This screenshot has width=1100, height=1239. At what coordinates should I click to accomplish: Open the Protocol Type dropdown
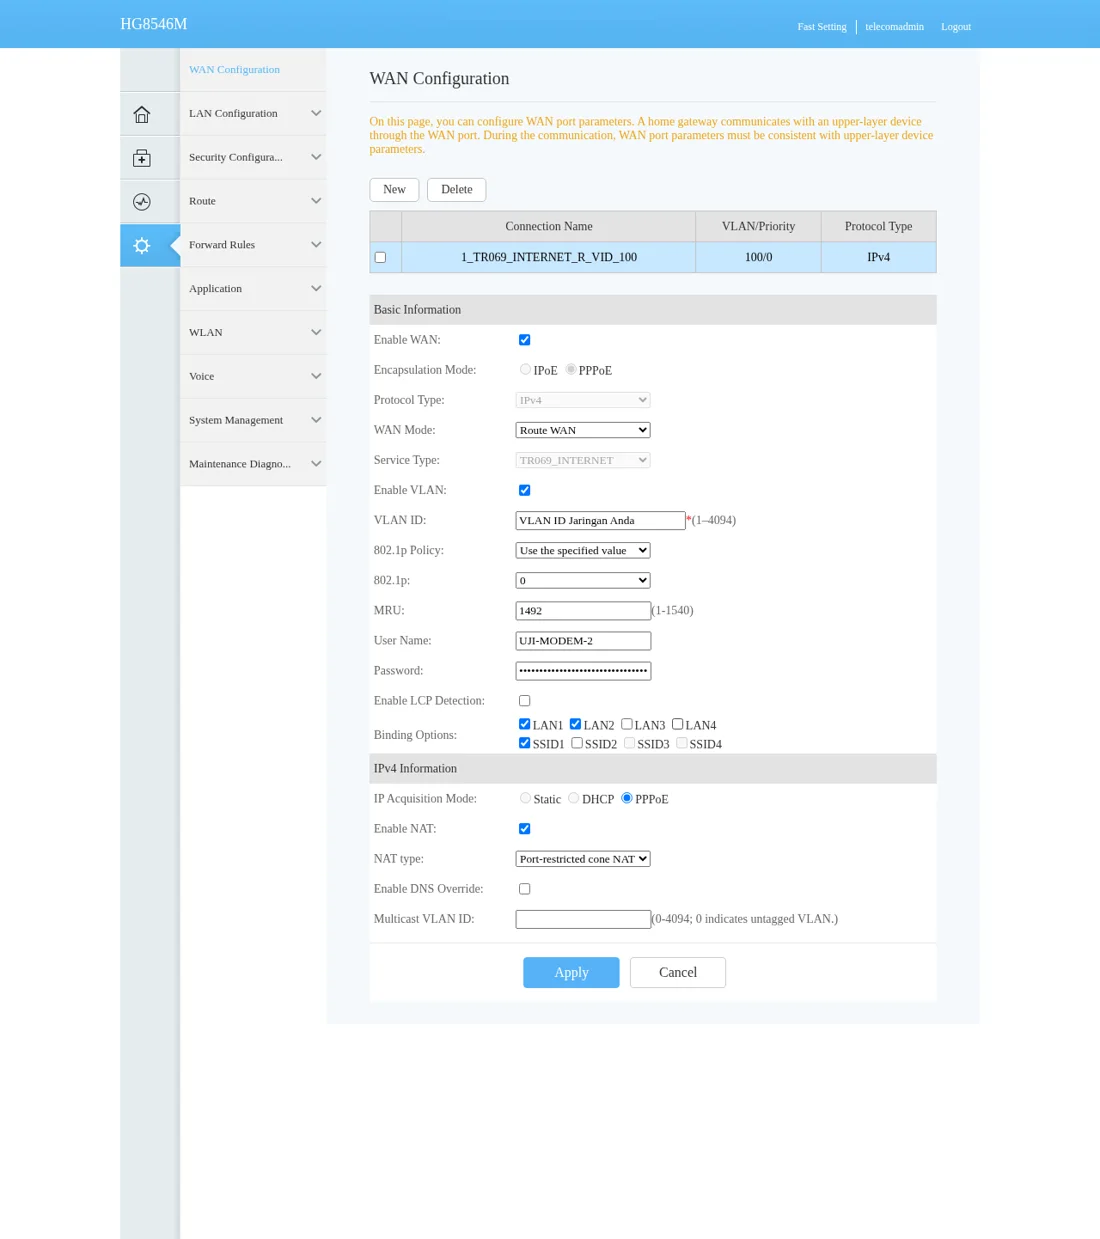[x=583, y=400]
